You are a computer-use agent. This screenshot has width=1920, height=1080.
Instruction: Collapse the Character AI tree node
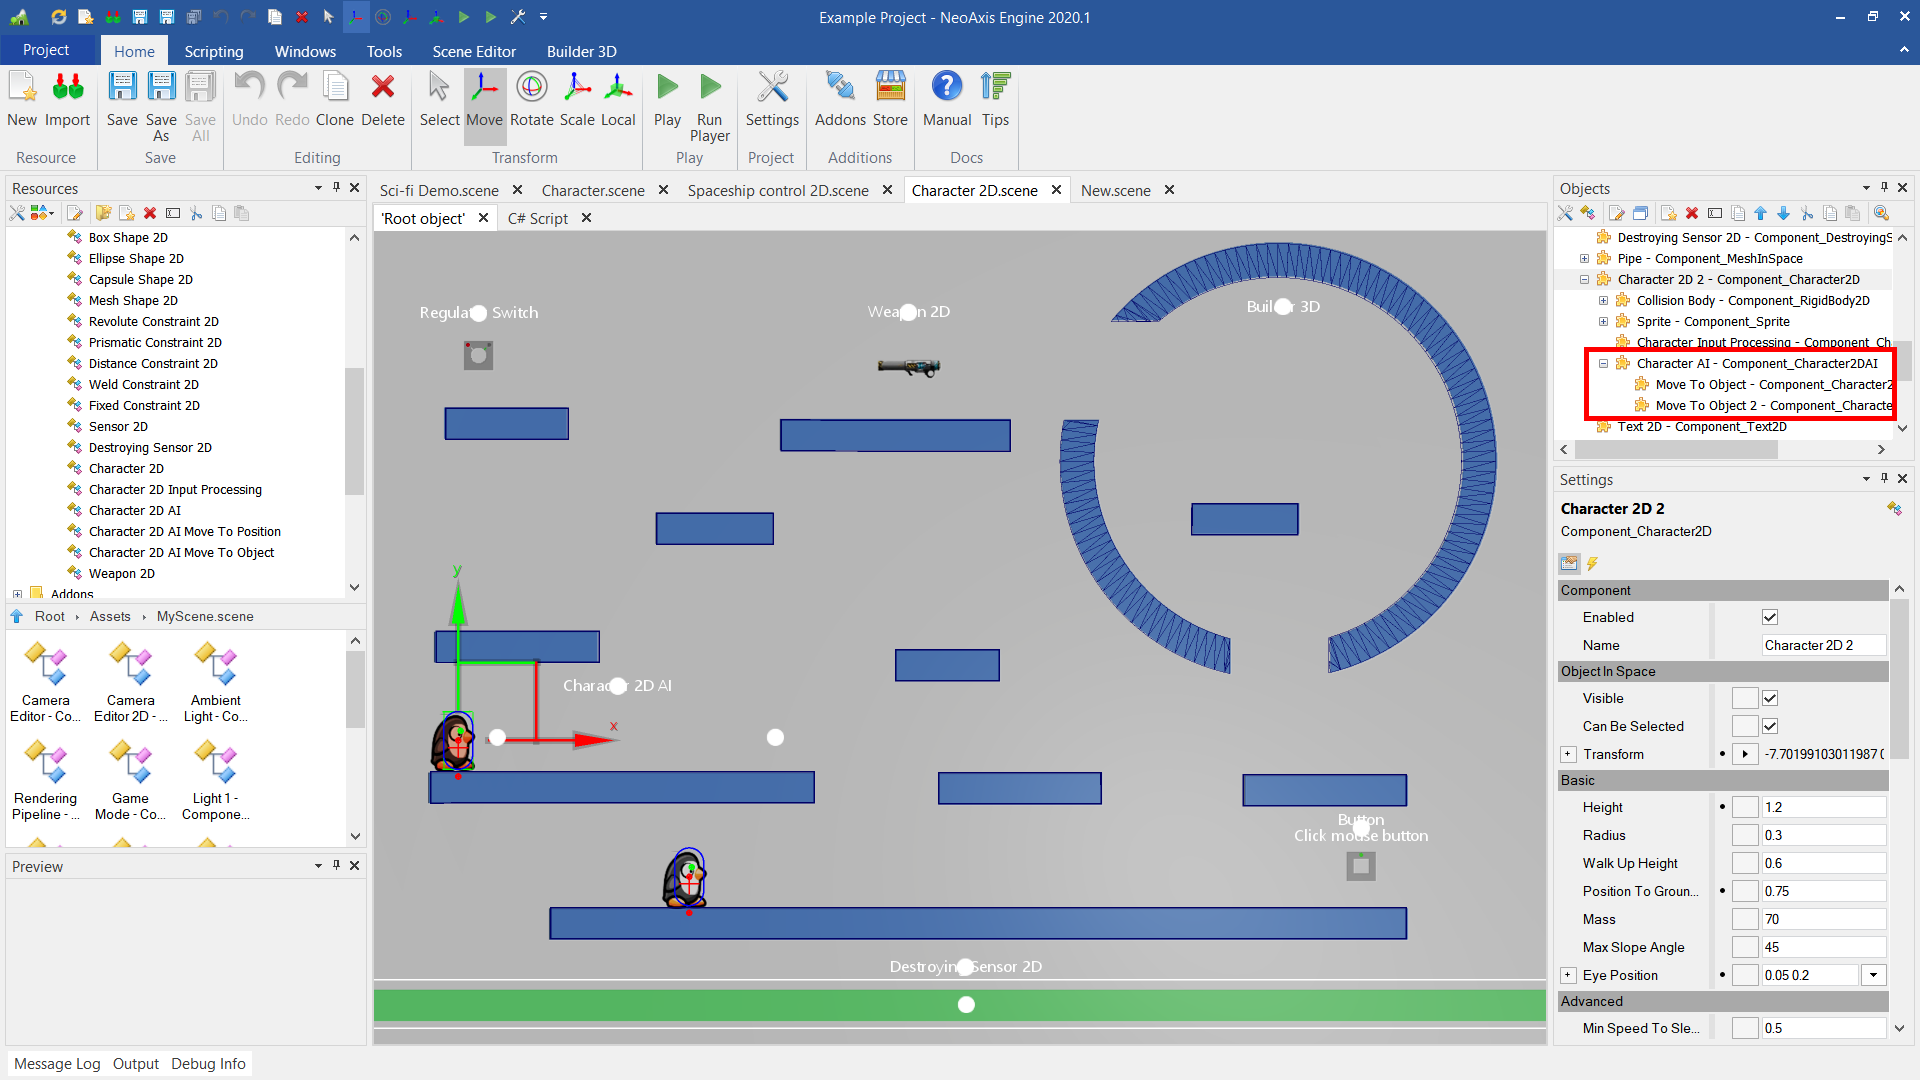pyautogui.click(x=1603, y=364)
